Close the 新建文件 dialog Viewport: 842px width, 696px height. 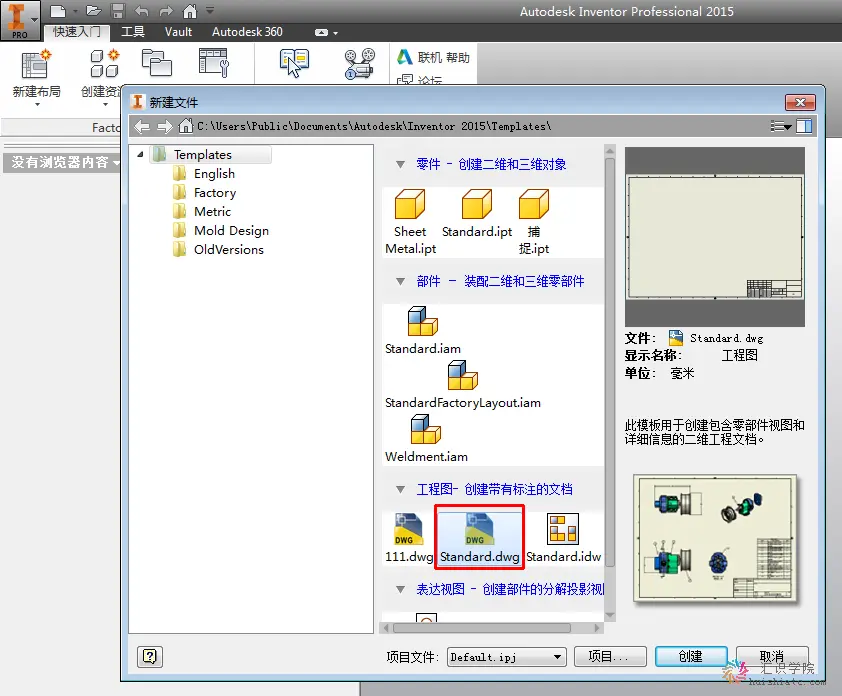(x=800, y=102)
